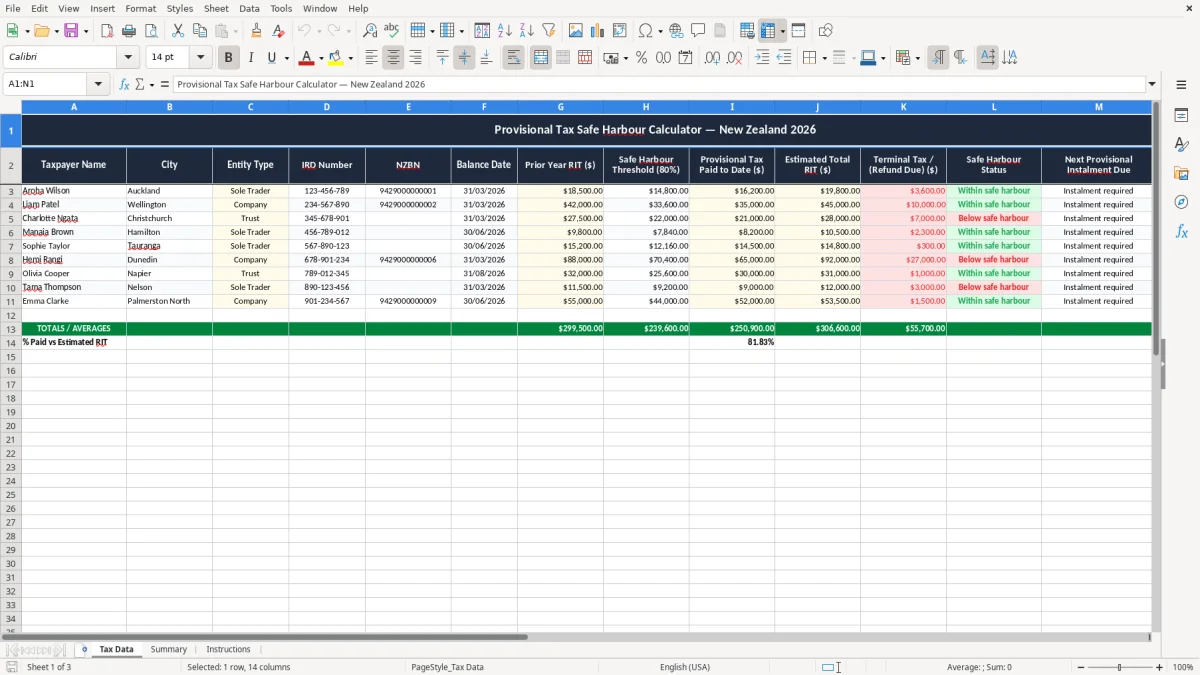Expand the Formula Bar
Image resolution: width=1200 pixels, height=675 pixels.
pos(1152,84)
